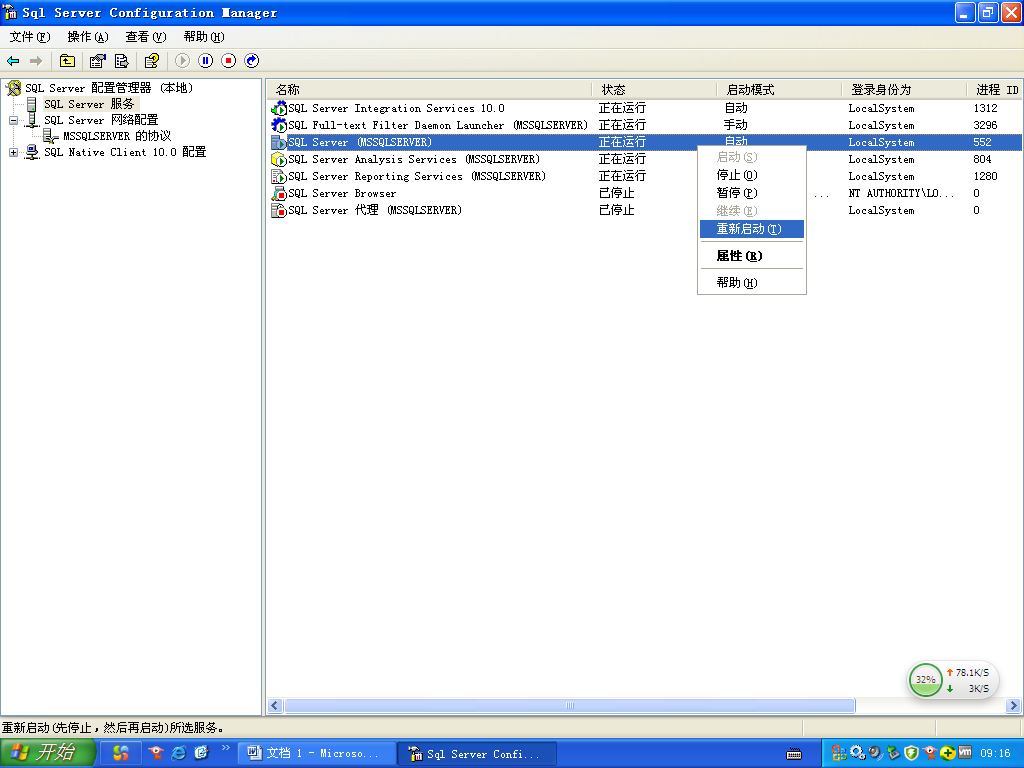Click the Help toolbar icon with question mark
This screenshot has width=1024, height=768.
click(152, 60)
